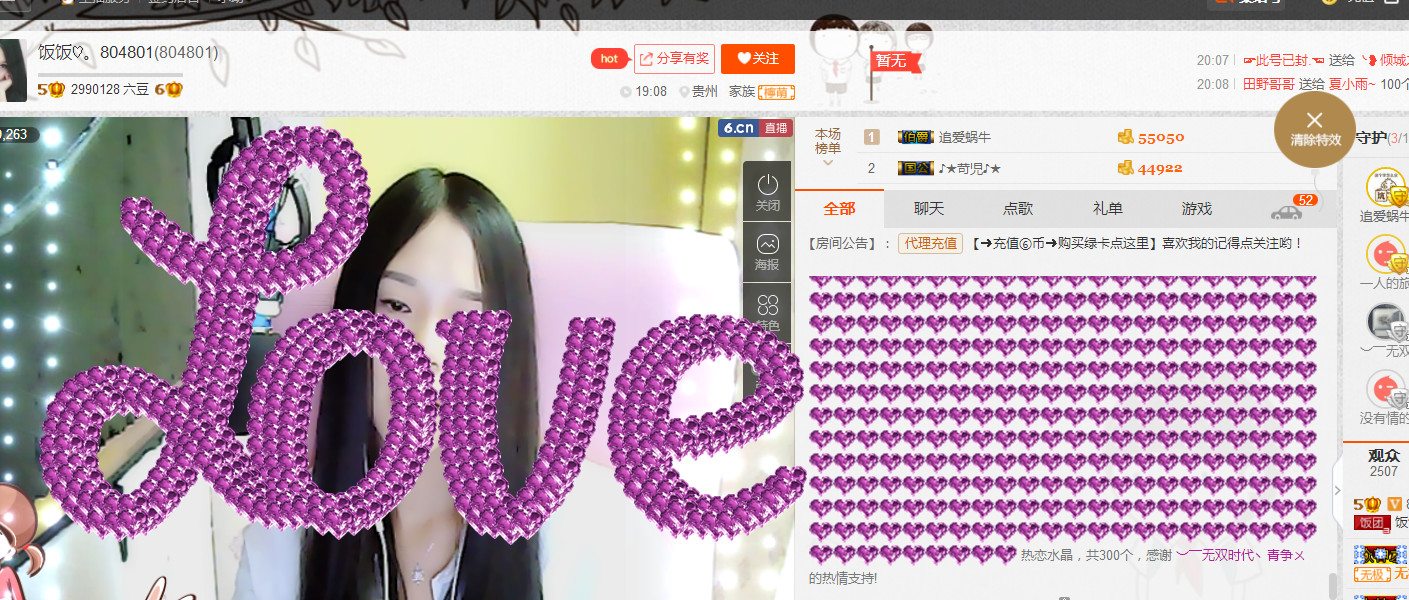Click rank 1 user 追爱蜗牛
The image size is (1409, 600).
[x=965, y=137]
